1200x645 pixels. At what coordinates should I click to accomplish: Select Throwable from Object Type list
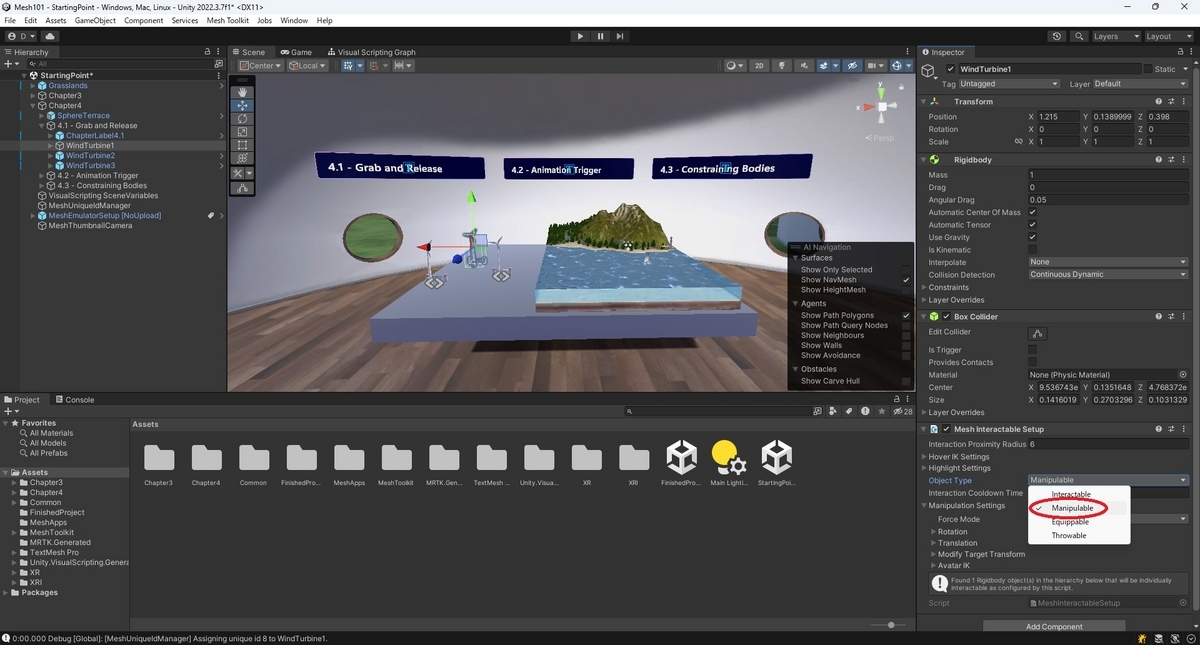coord(1068,536)
